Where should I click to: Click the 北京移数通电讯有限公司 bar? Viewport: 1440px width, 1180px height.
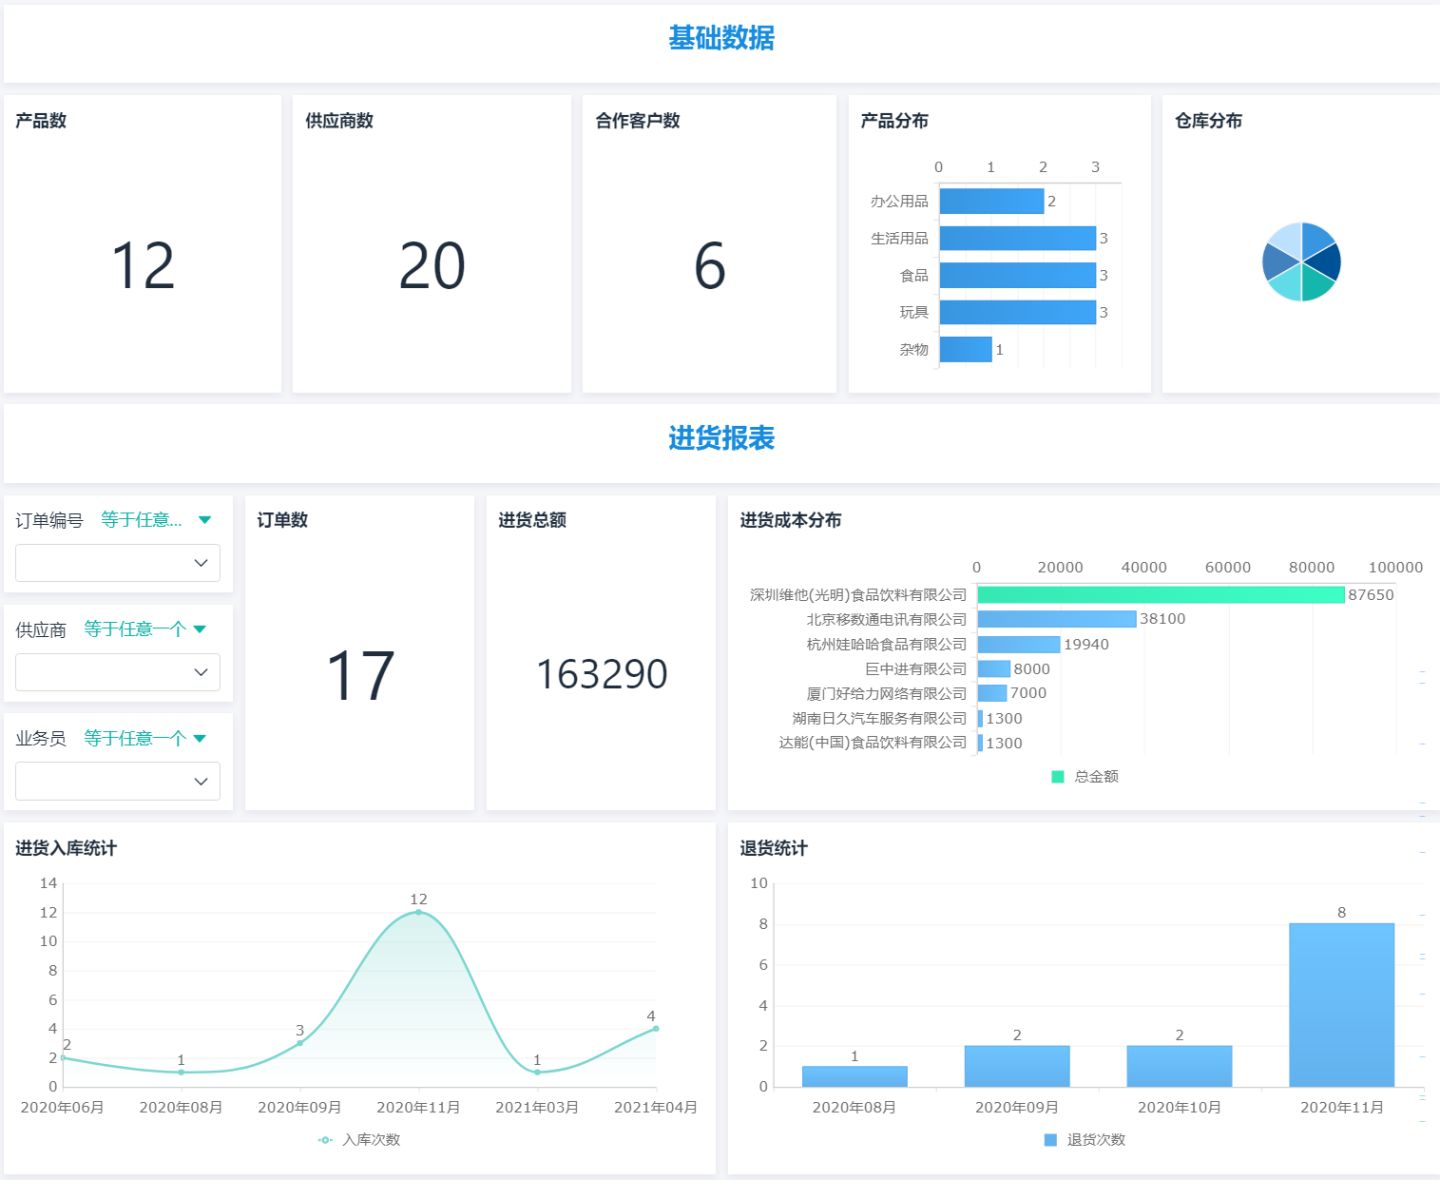click(1057, 619)
